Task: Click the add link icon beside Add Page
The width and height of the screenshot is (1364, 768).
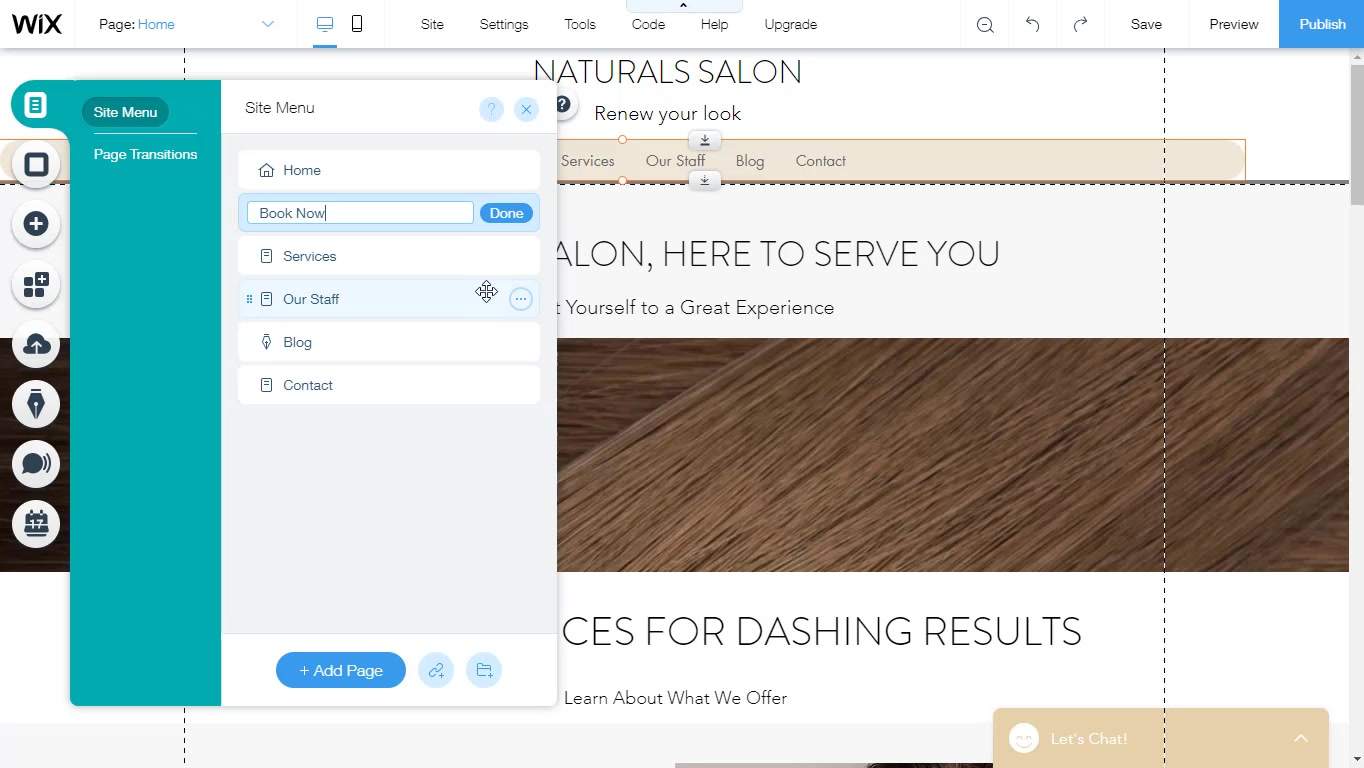Action: click(x=436, y=670)
